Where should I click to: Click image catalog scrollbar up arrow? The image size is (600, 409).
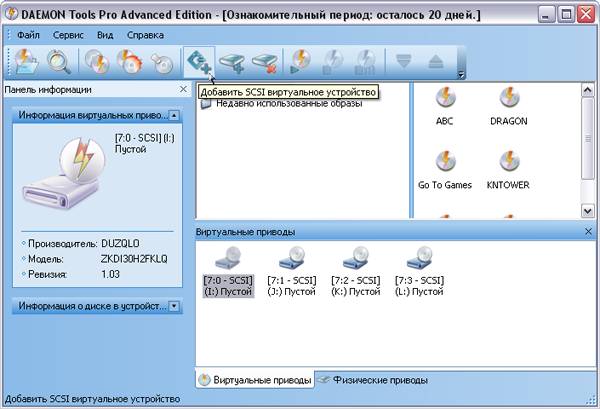587,90
